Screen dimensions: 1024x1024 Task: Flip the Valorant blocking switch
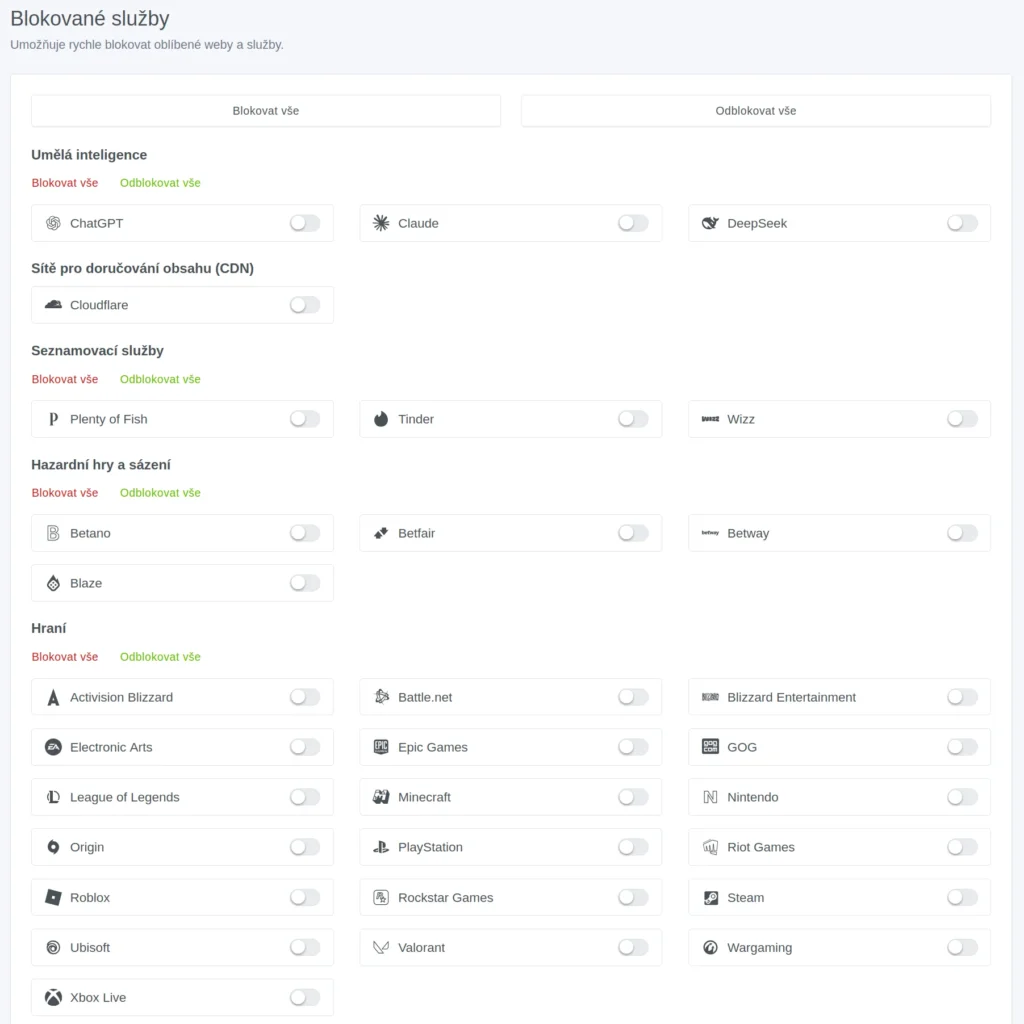pyautogui.click(x=633, y=947)
